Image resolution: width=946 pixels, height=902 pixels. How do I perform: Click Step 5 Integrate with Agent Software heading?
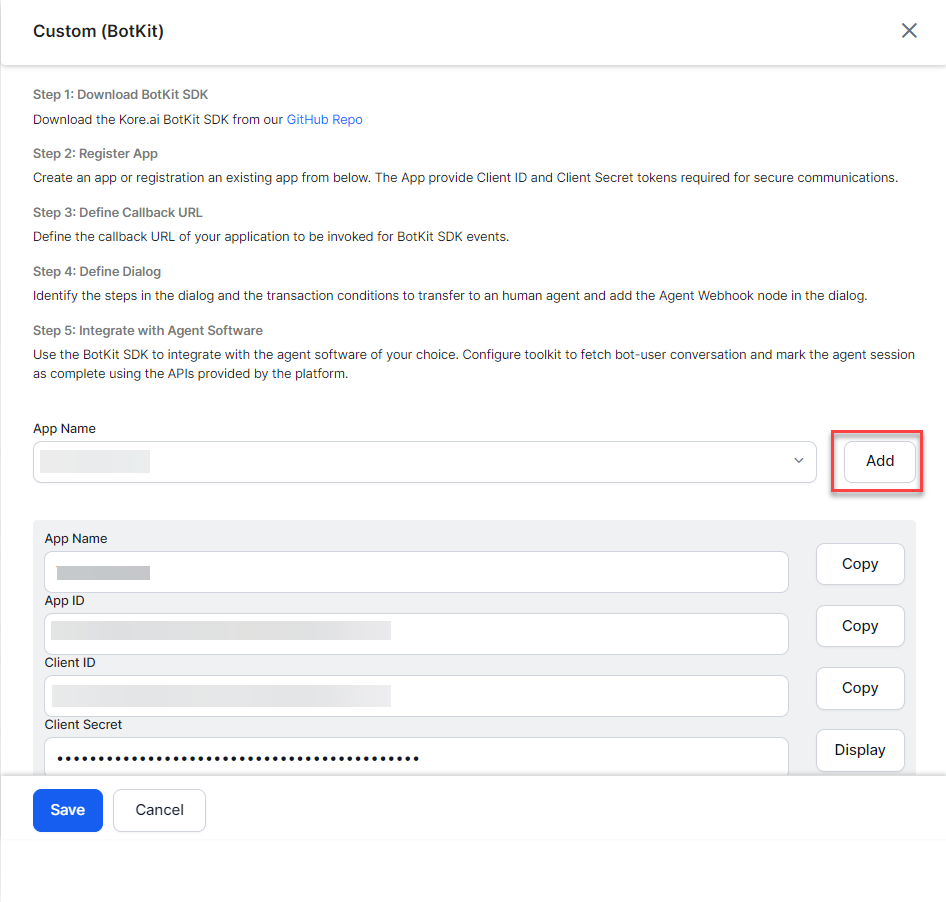[x=148, y=331]
